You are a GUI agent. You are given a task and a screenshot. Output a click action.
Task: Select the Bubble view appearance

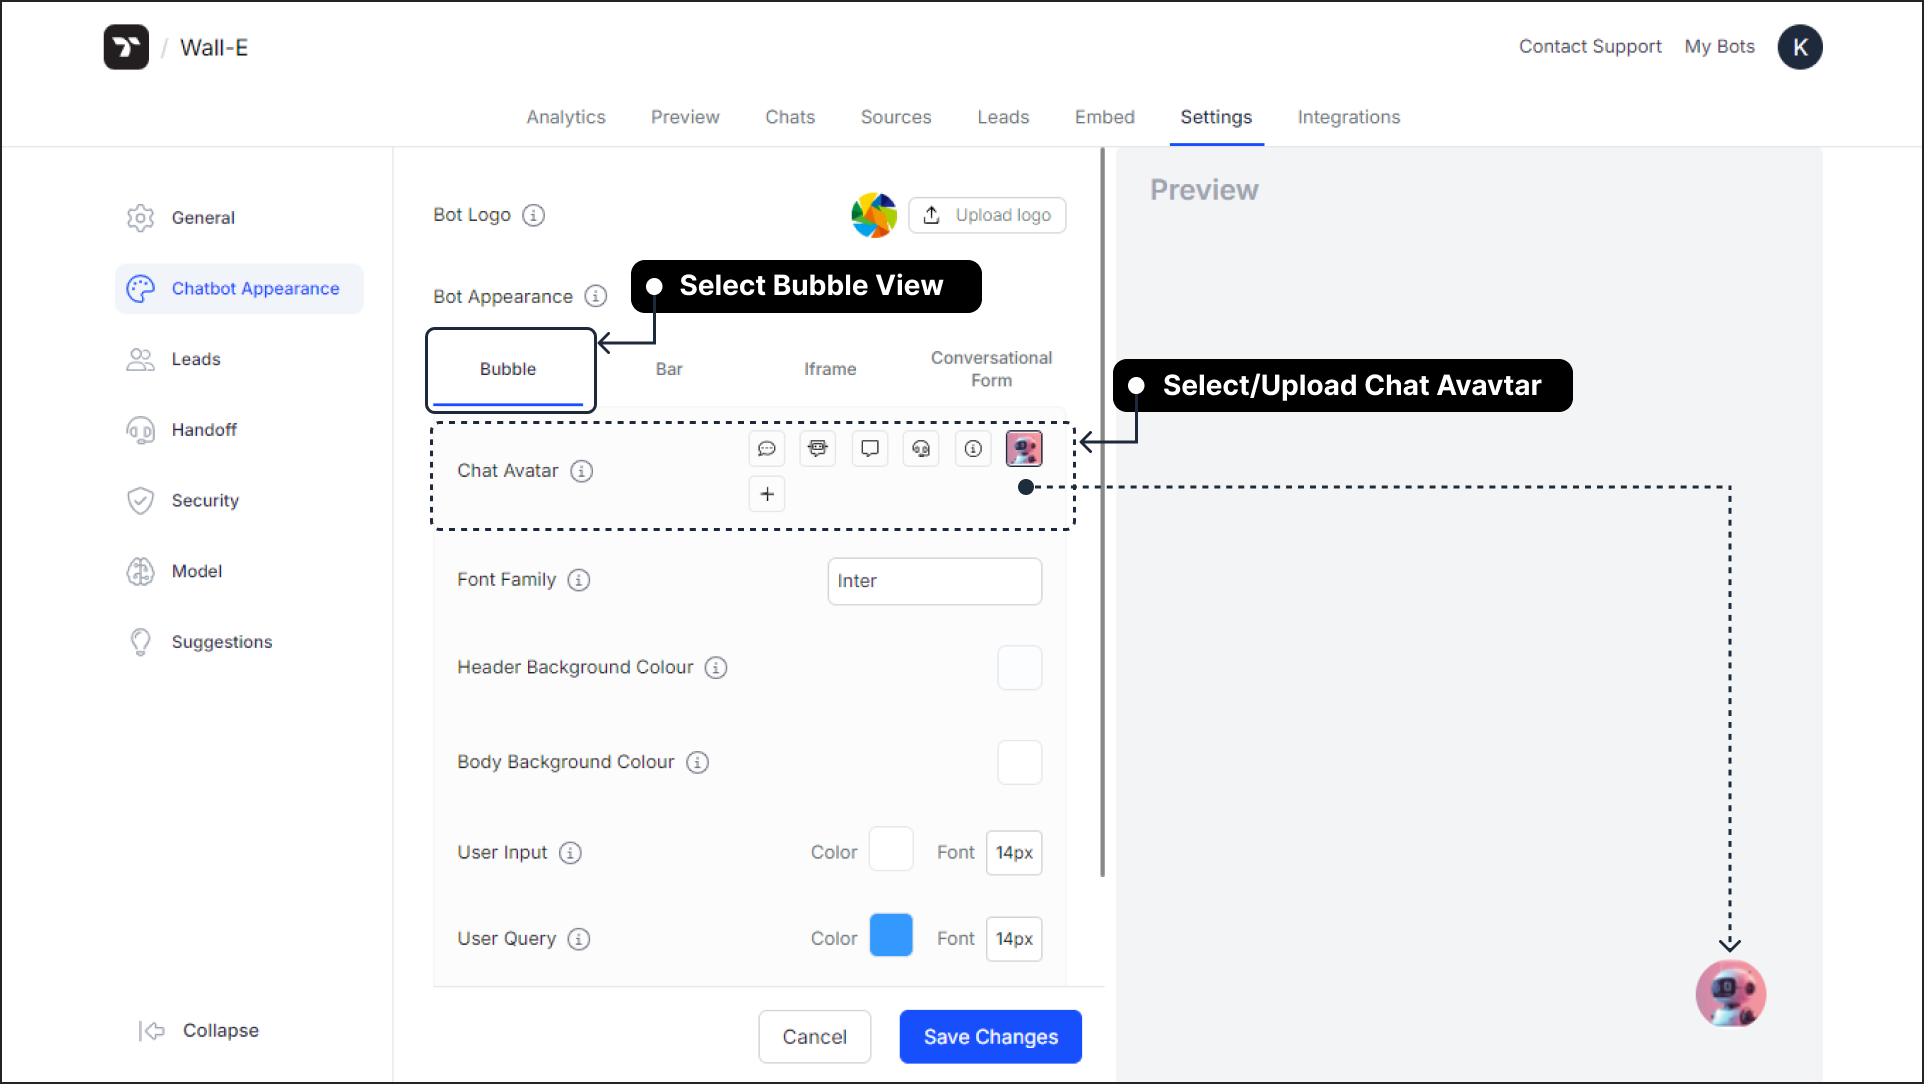click(507, 369)
